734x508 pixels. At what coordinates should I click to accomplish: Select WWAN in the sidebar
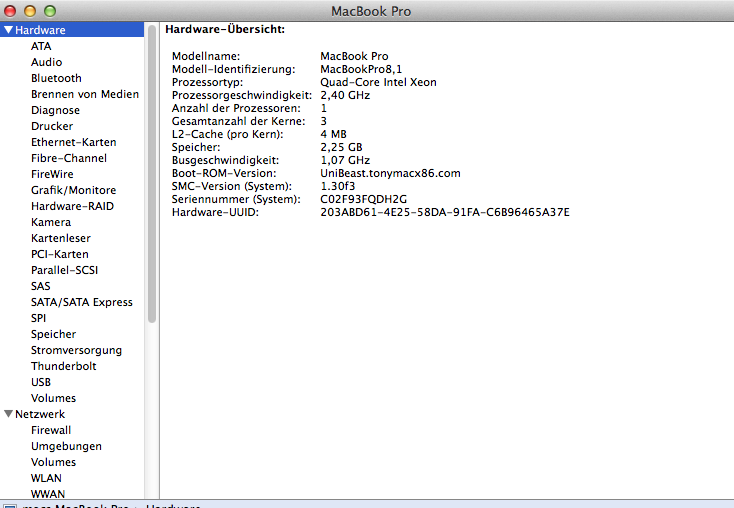48,494
